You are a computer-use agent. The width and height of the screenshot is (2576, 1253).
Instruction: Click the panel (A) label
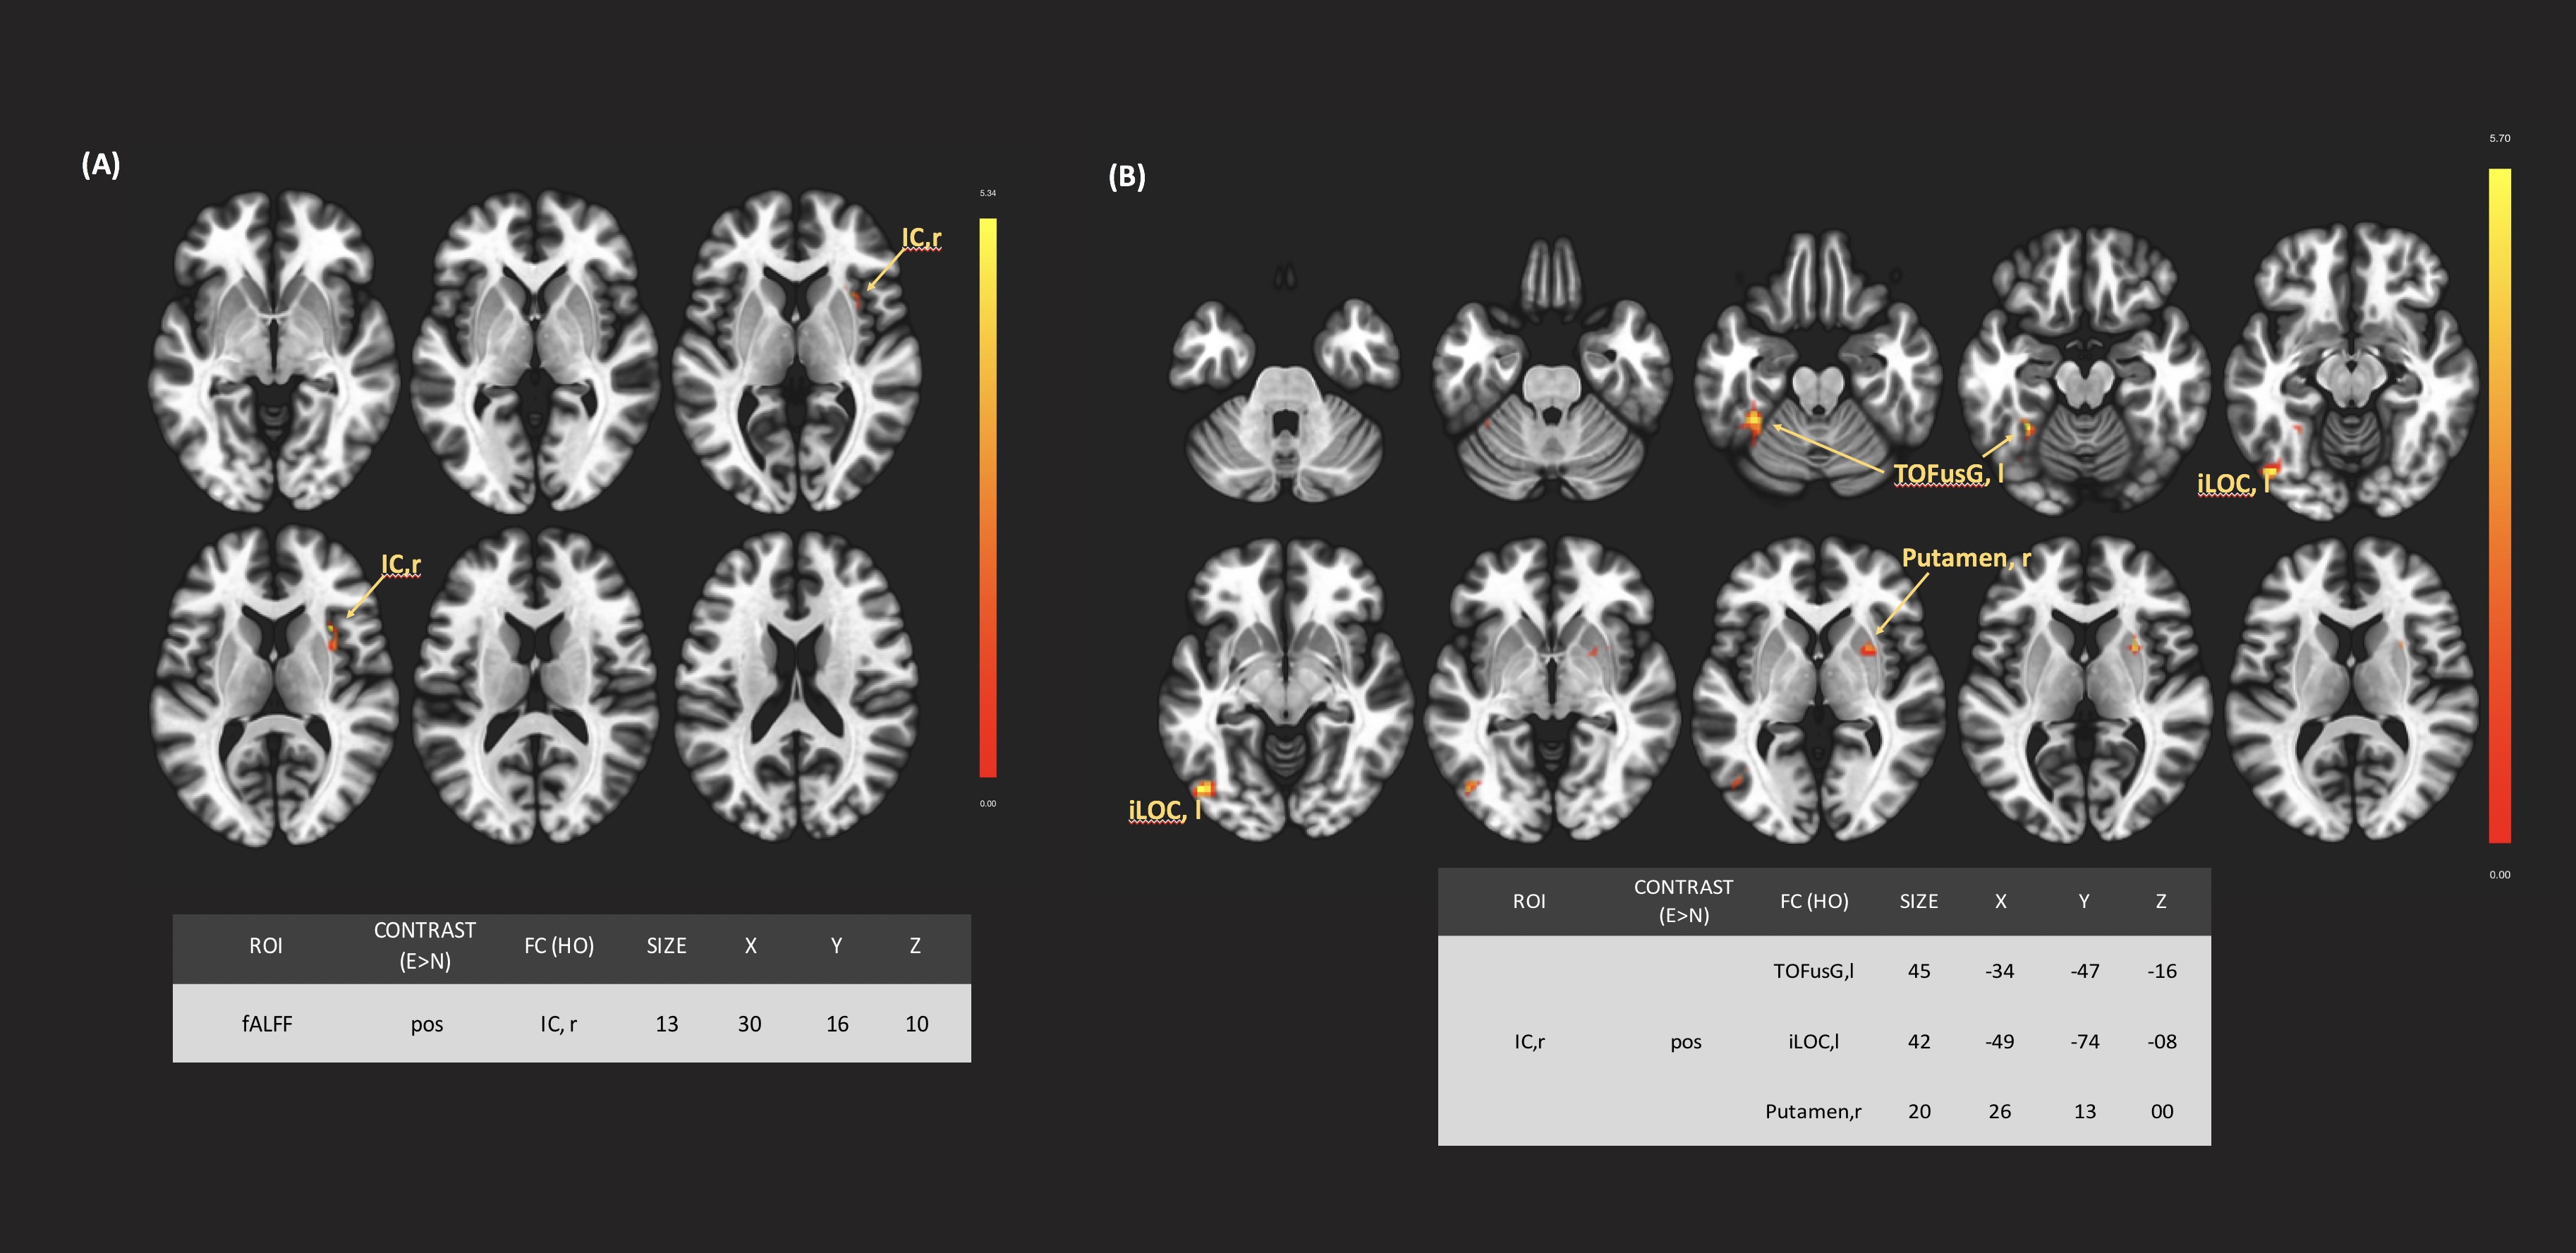click(101, 165)
